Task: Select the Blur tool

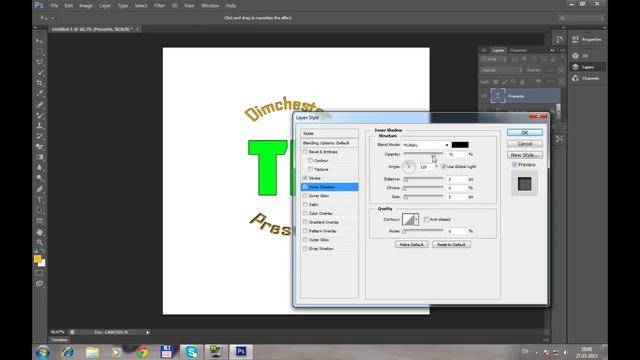Action: click(x=40, y=168)
